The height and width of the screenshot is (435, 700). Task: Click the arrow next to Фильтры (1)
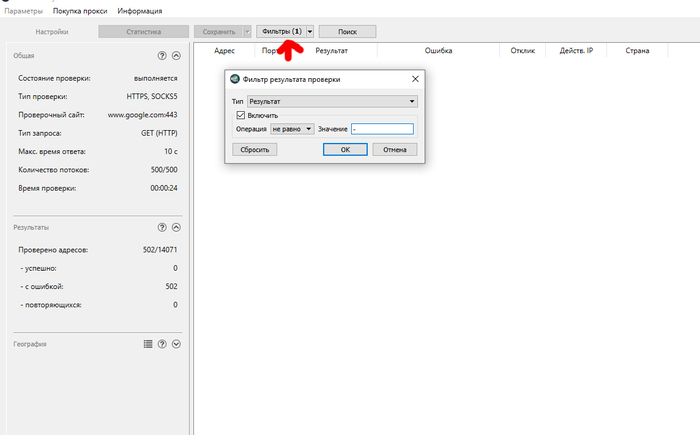[x=310, y=32]
